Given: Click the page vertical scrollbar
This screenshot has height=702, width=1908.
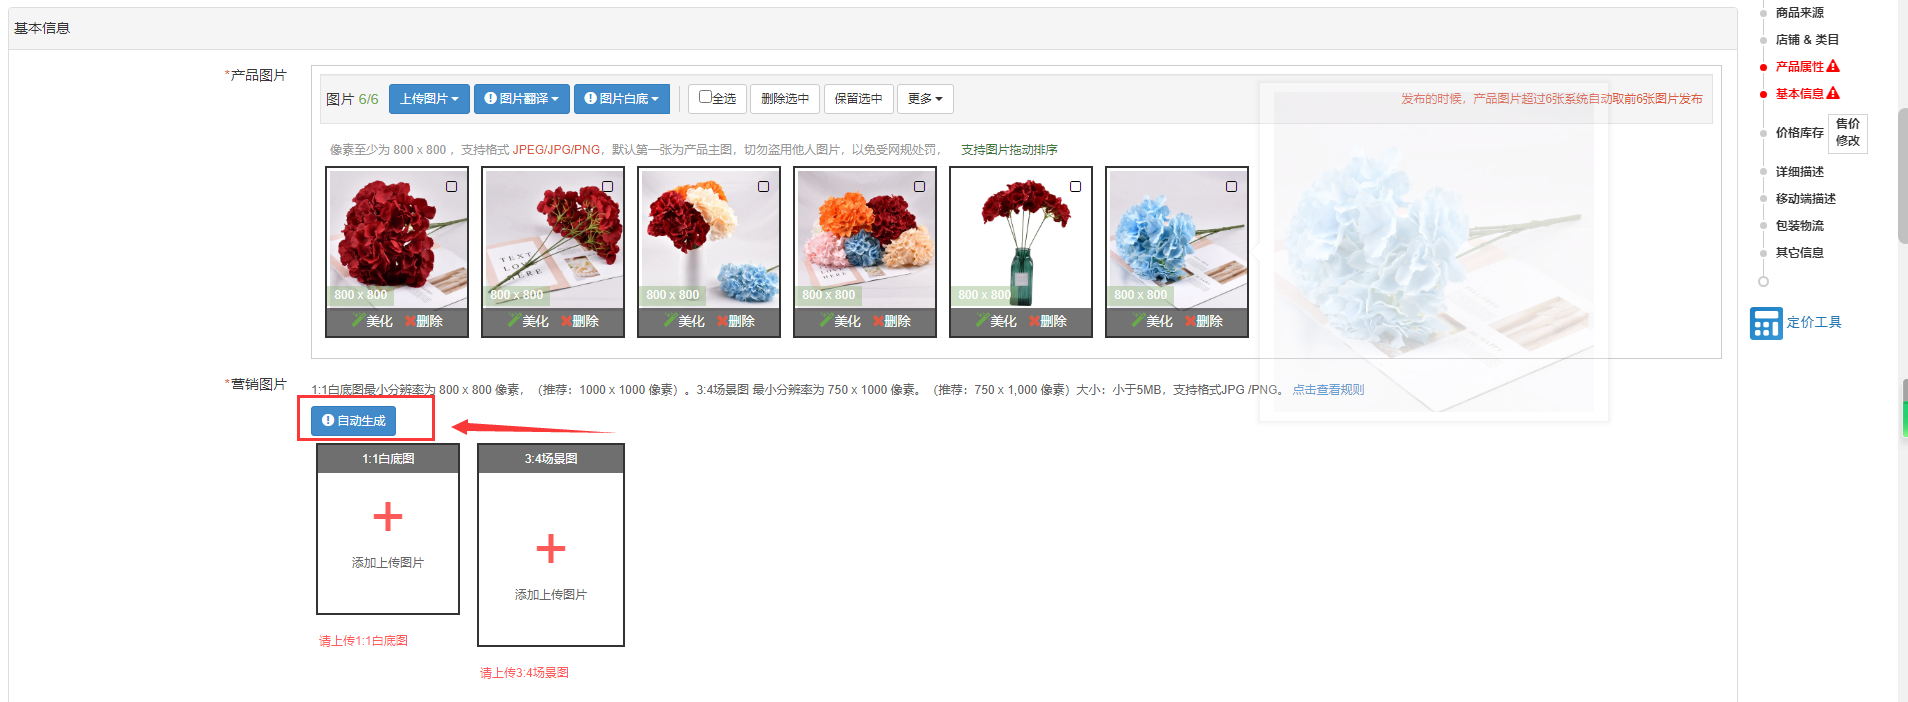Looking at the screenshot, I should [x=1903, y=175].
